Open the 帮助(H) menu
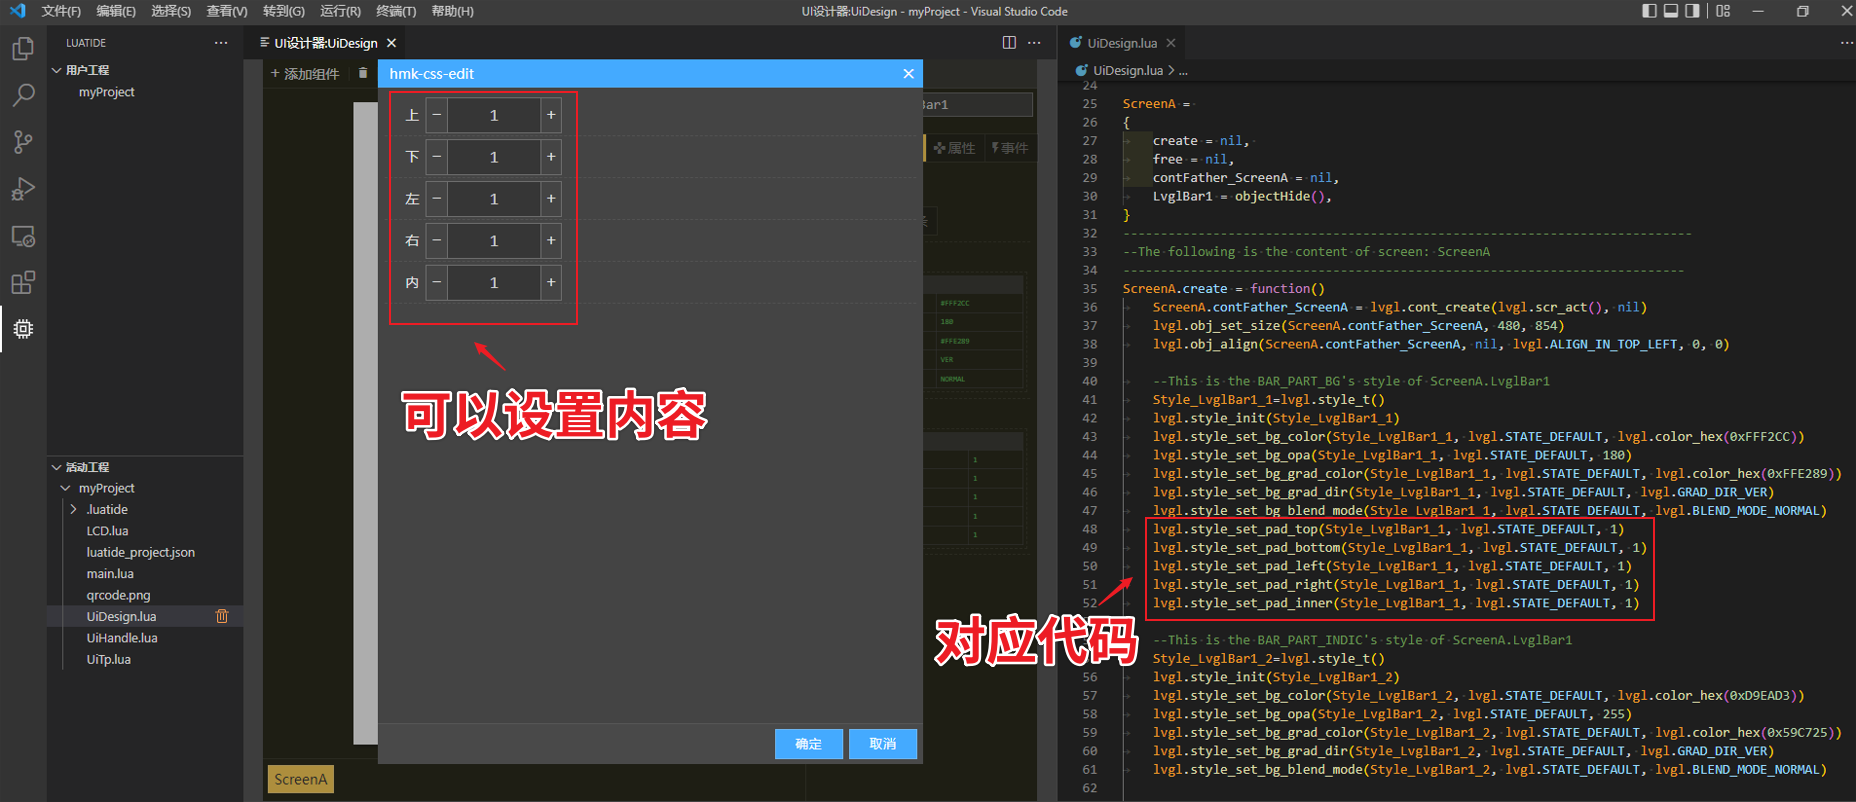1856x802 pixels. 453,11
